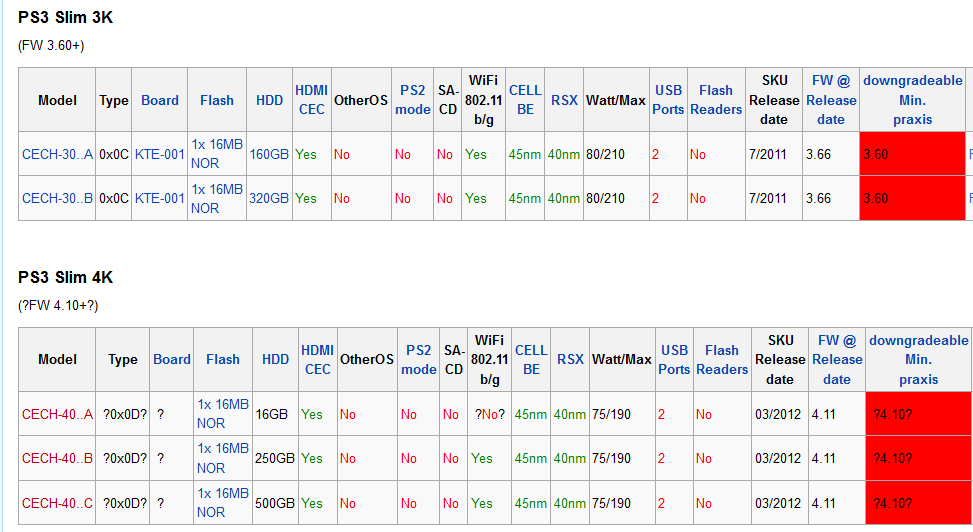Click USB Ports header in Slim 4K table
This screenshot has width=973, height=532.
pyautogui.click(x=675, y=359)
